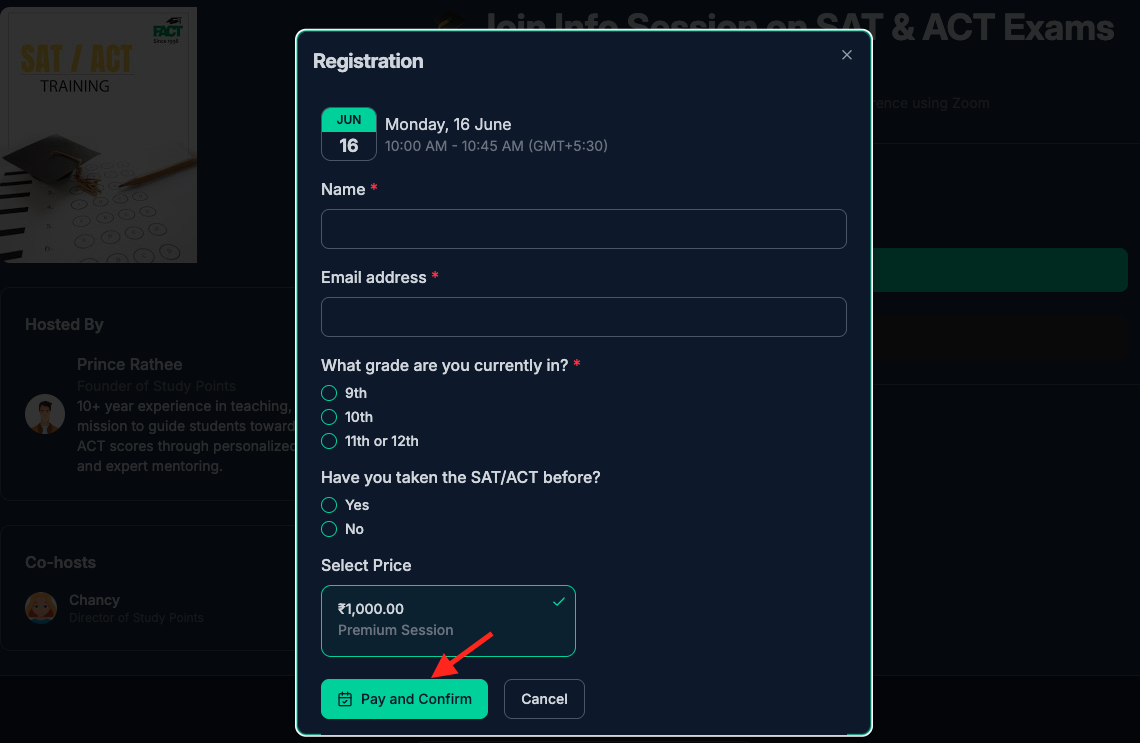Click the checkmark on Premium Session price
Viewport: 1140px width, 743px height.
(x=558, y=601)
